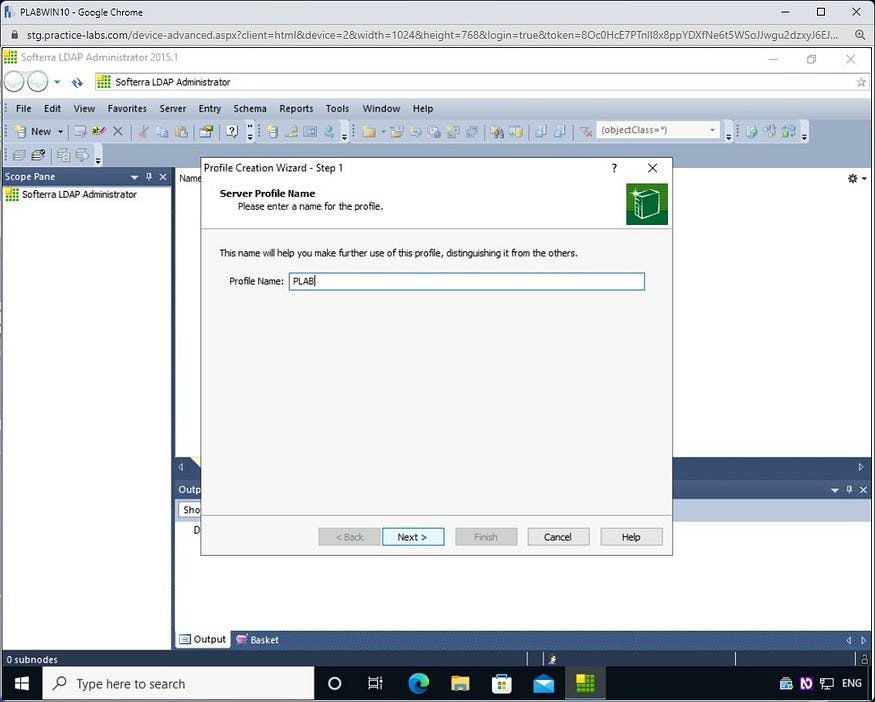Click the Help question mark toolbar icon
This screenshot has height=702, width=875.
pyautogui.click(x=232, y=131)
